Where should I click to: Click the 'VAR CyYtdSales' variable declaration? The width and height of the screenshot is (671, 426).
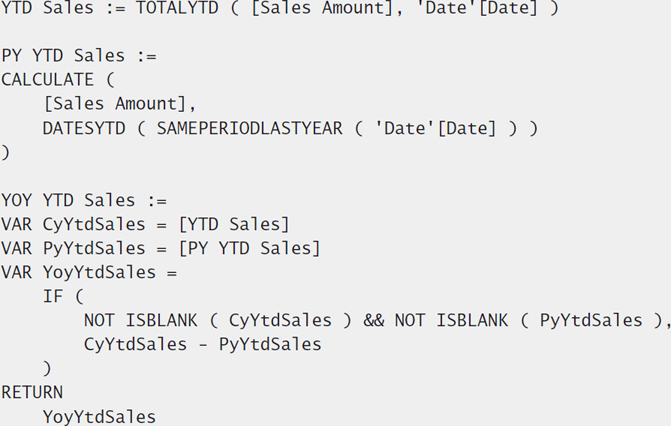(73, 225)
